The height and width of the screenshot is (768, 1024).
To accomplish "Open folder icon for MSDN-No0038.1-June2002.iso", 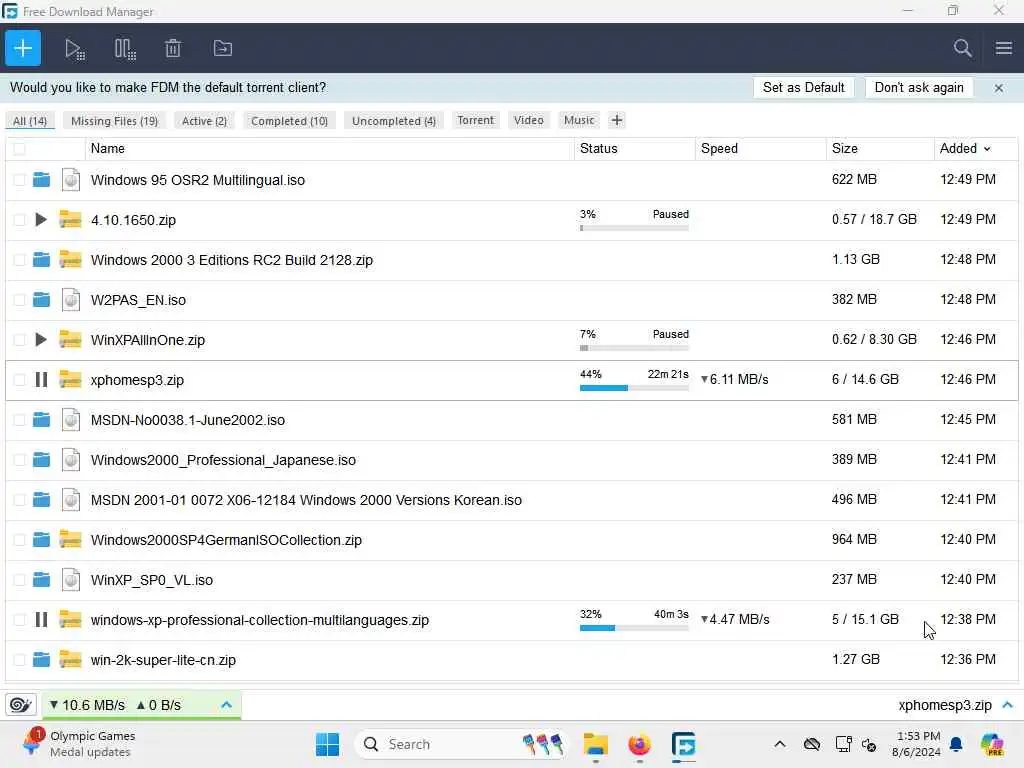I will click(41, 419).
